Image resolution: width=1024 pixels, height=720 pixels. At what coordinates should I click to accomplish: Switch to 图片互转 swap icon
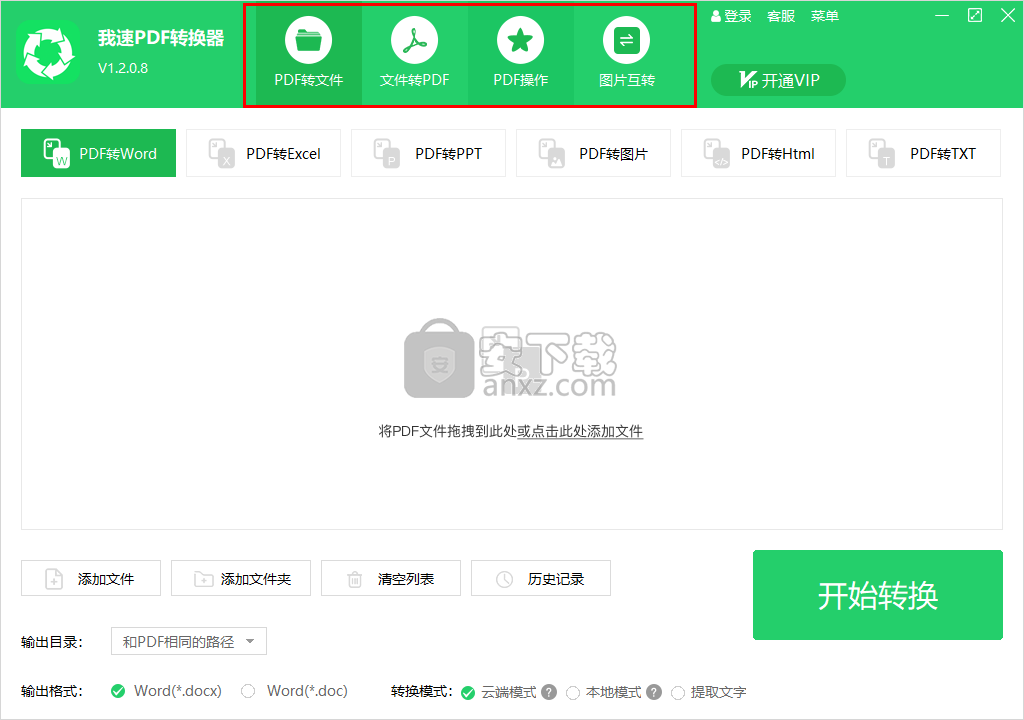pos(626,41)
